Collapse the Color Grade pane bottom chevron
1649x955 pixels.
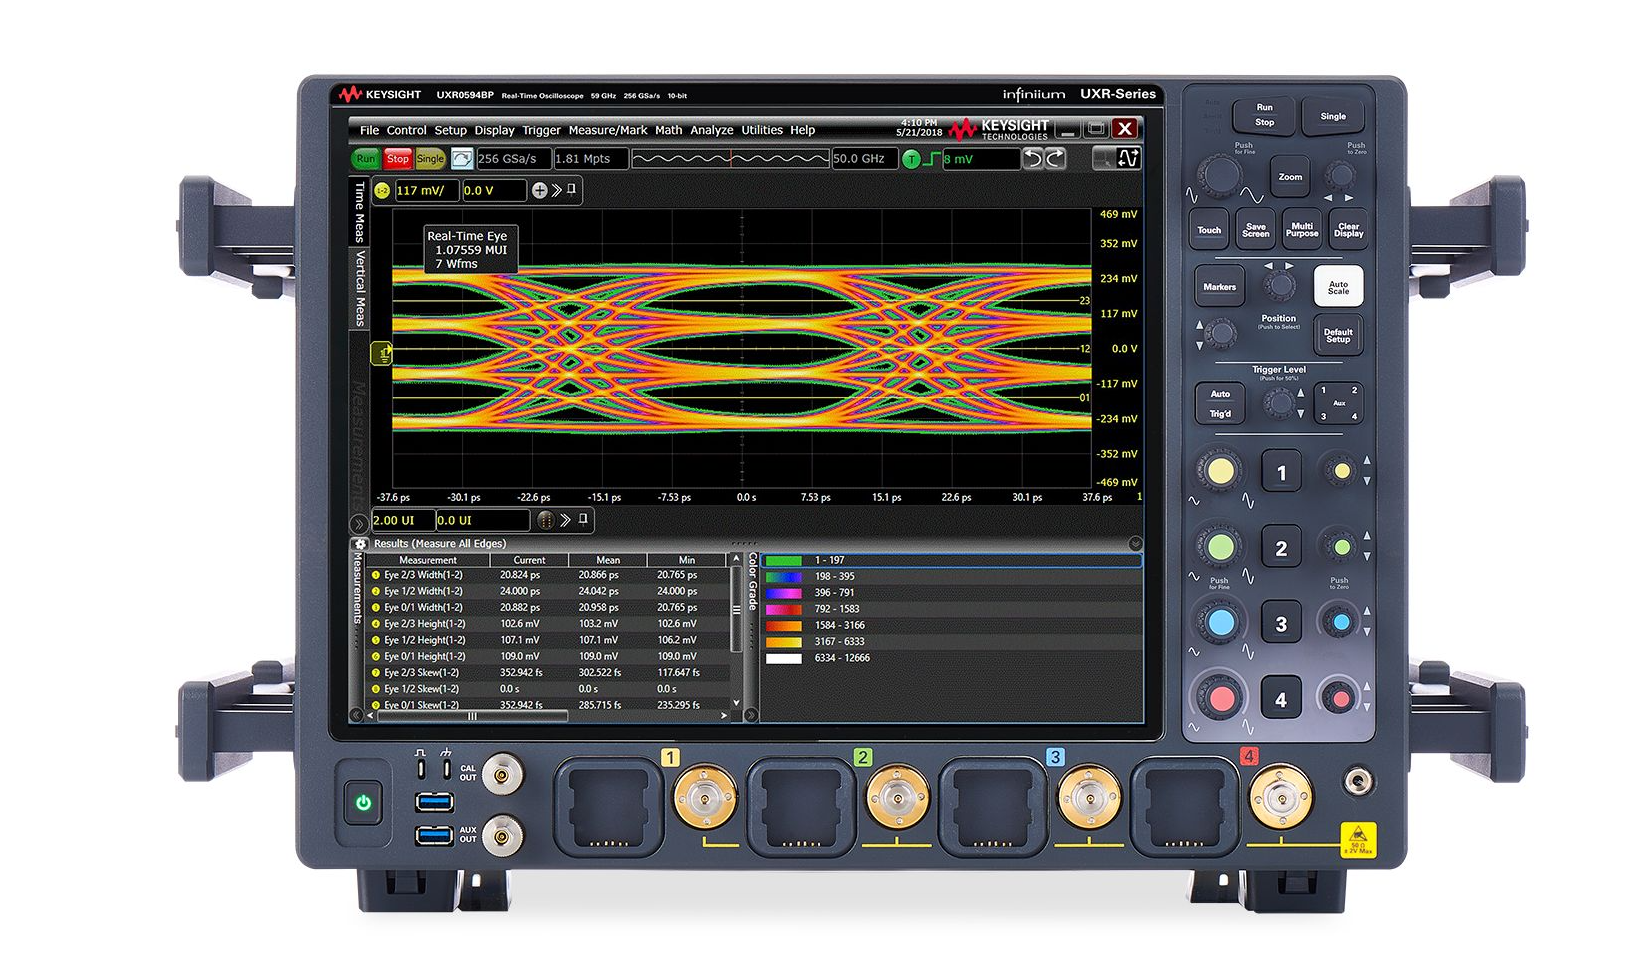pos(752,715)
